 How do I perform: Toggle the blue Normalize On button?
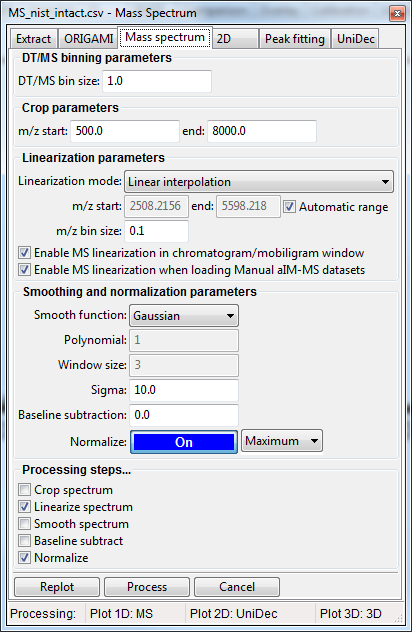point(184,442)
